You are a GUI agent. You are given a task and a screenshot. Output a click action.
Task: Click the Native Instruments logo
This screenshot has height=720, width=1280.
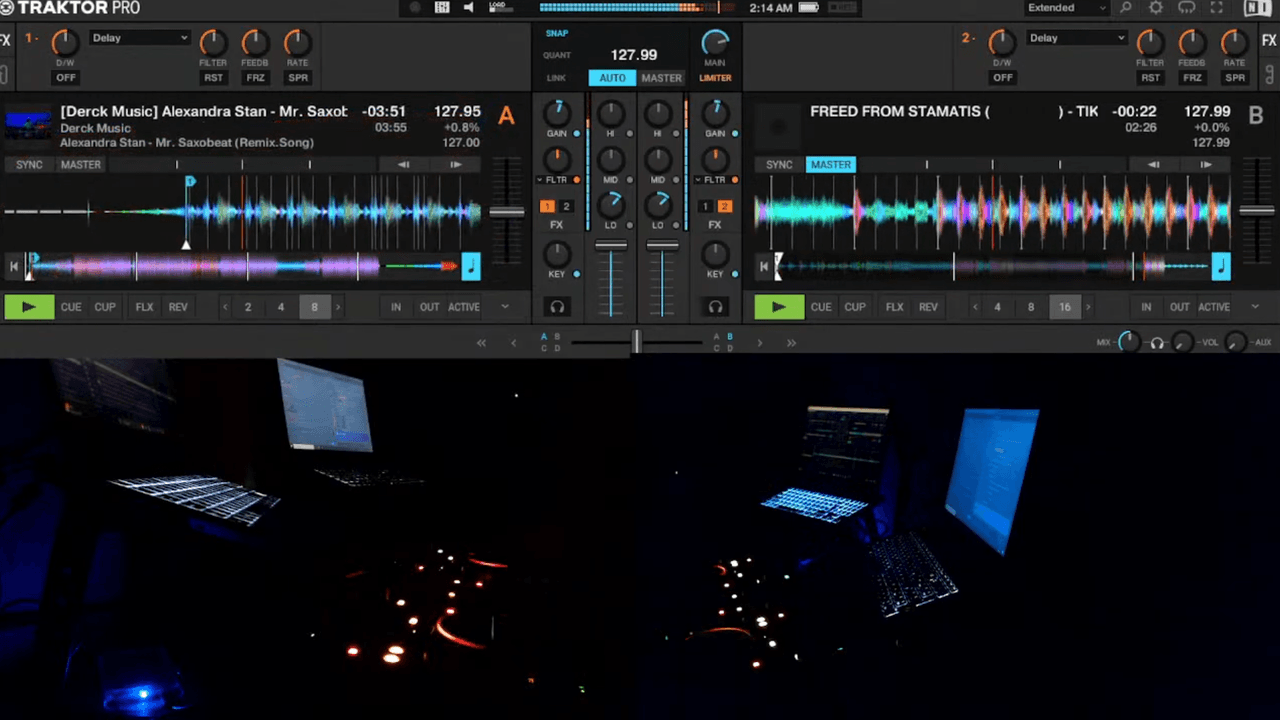pyautogui.click(x=1258, y=8)
